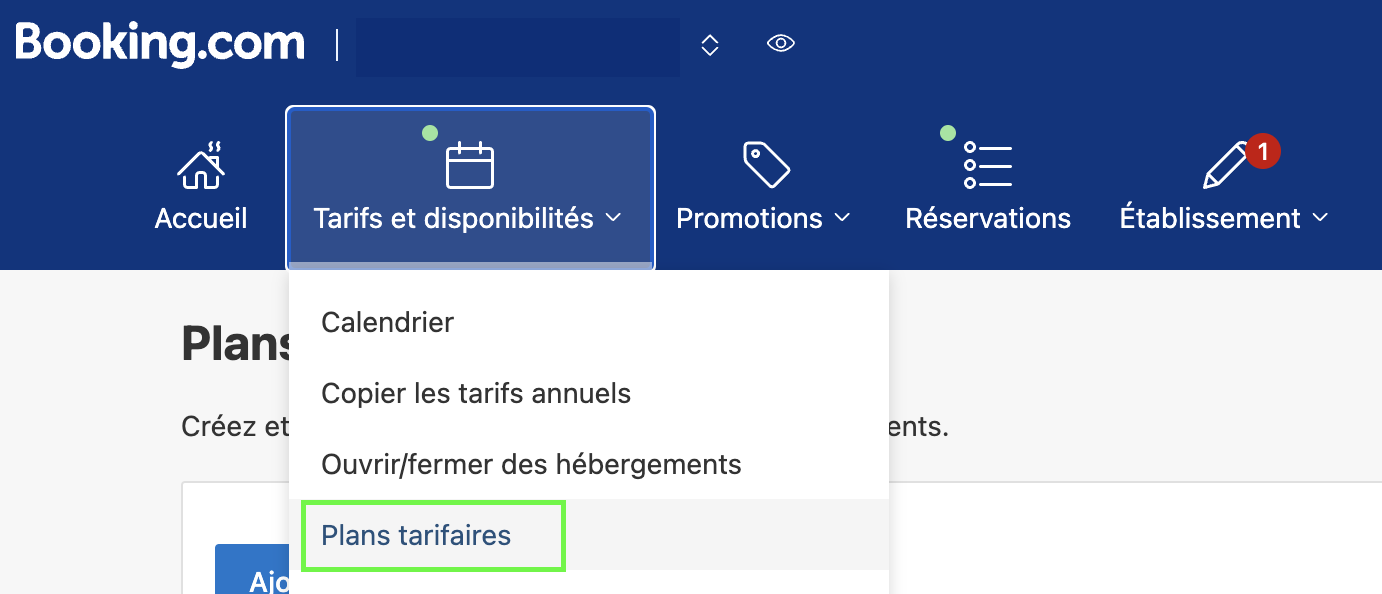Open the Accueil house icon

(201, 165)
